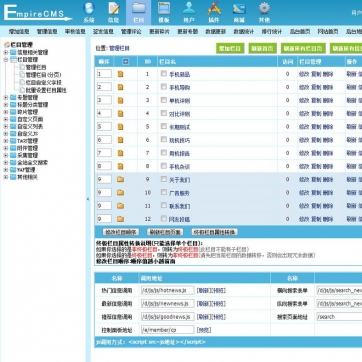
Task: Click the orange page icon in row ID 6
Action: point(120,140)
